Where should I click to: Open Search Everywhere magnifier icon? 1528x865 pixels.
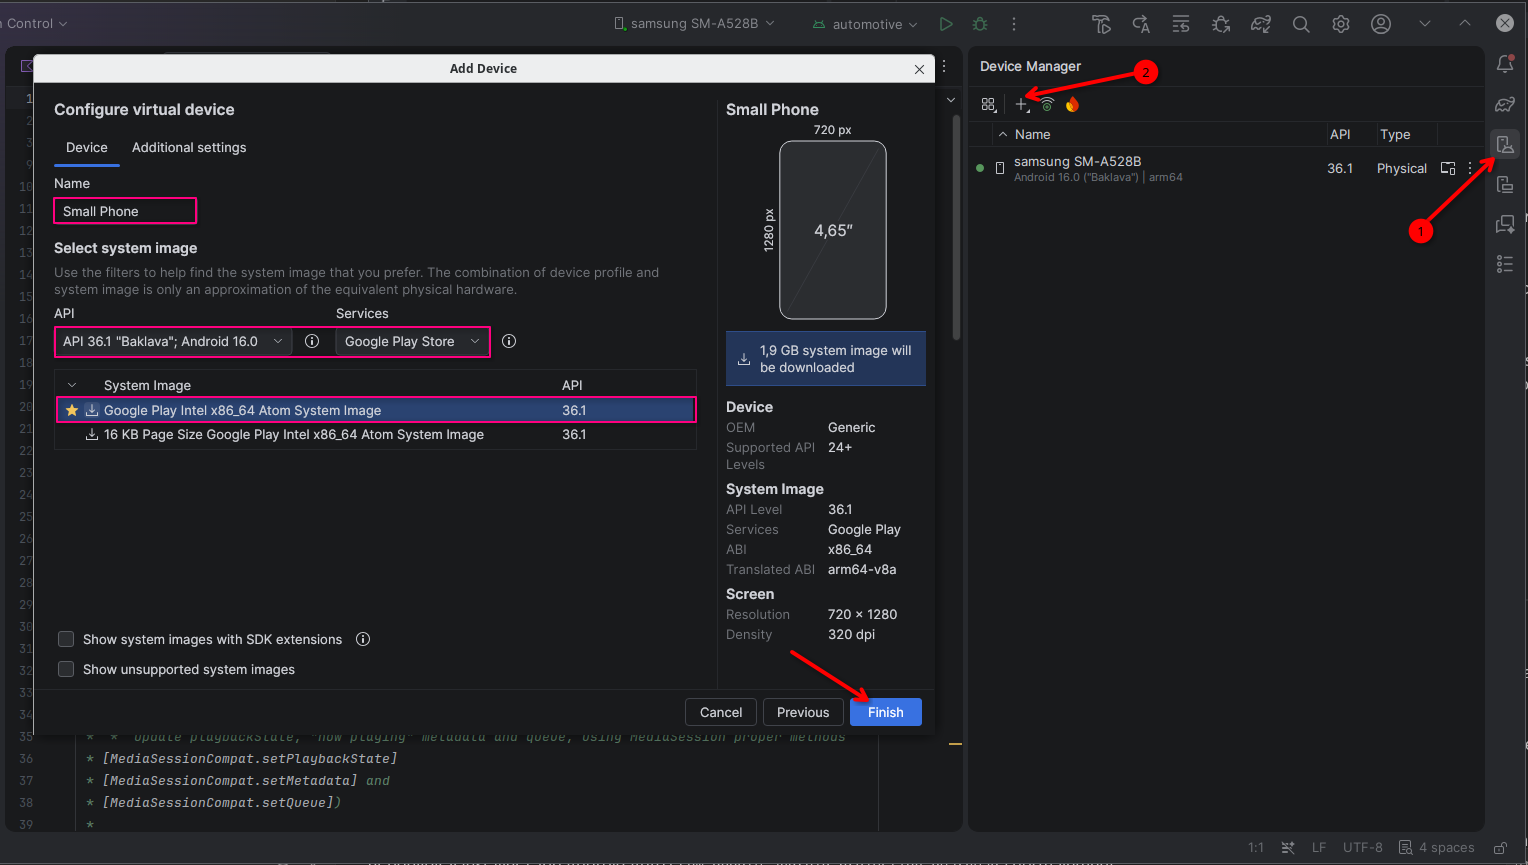[1301, 24]
